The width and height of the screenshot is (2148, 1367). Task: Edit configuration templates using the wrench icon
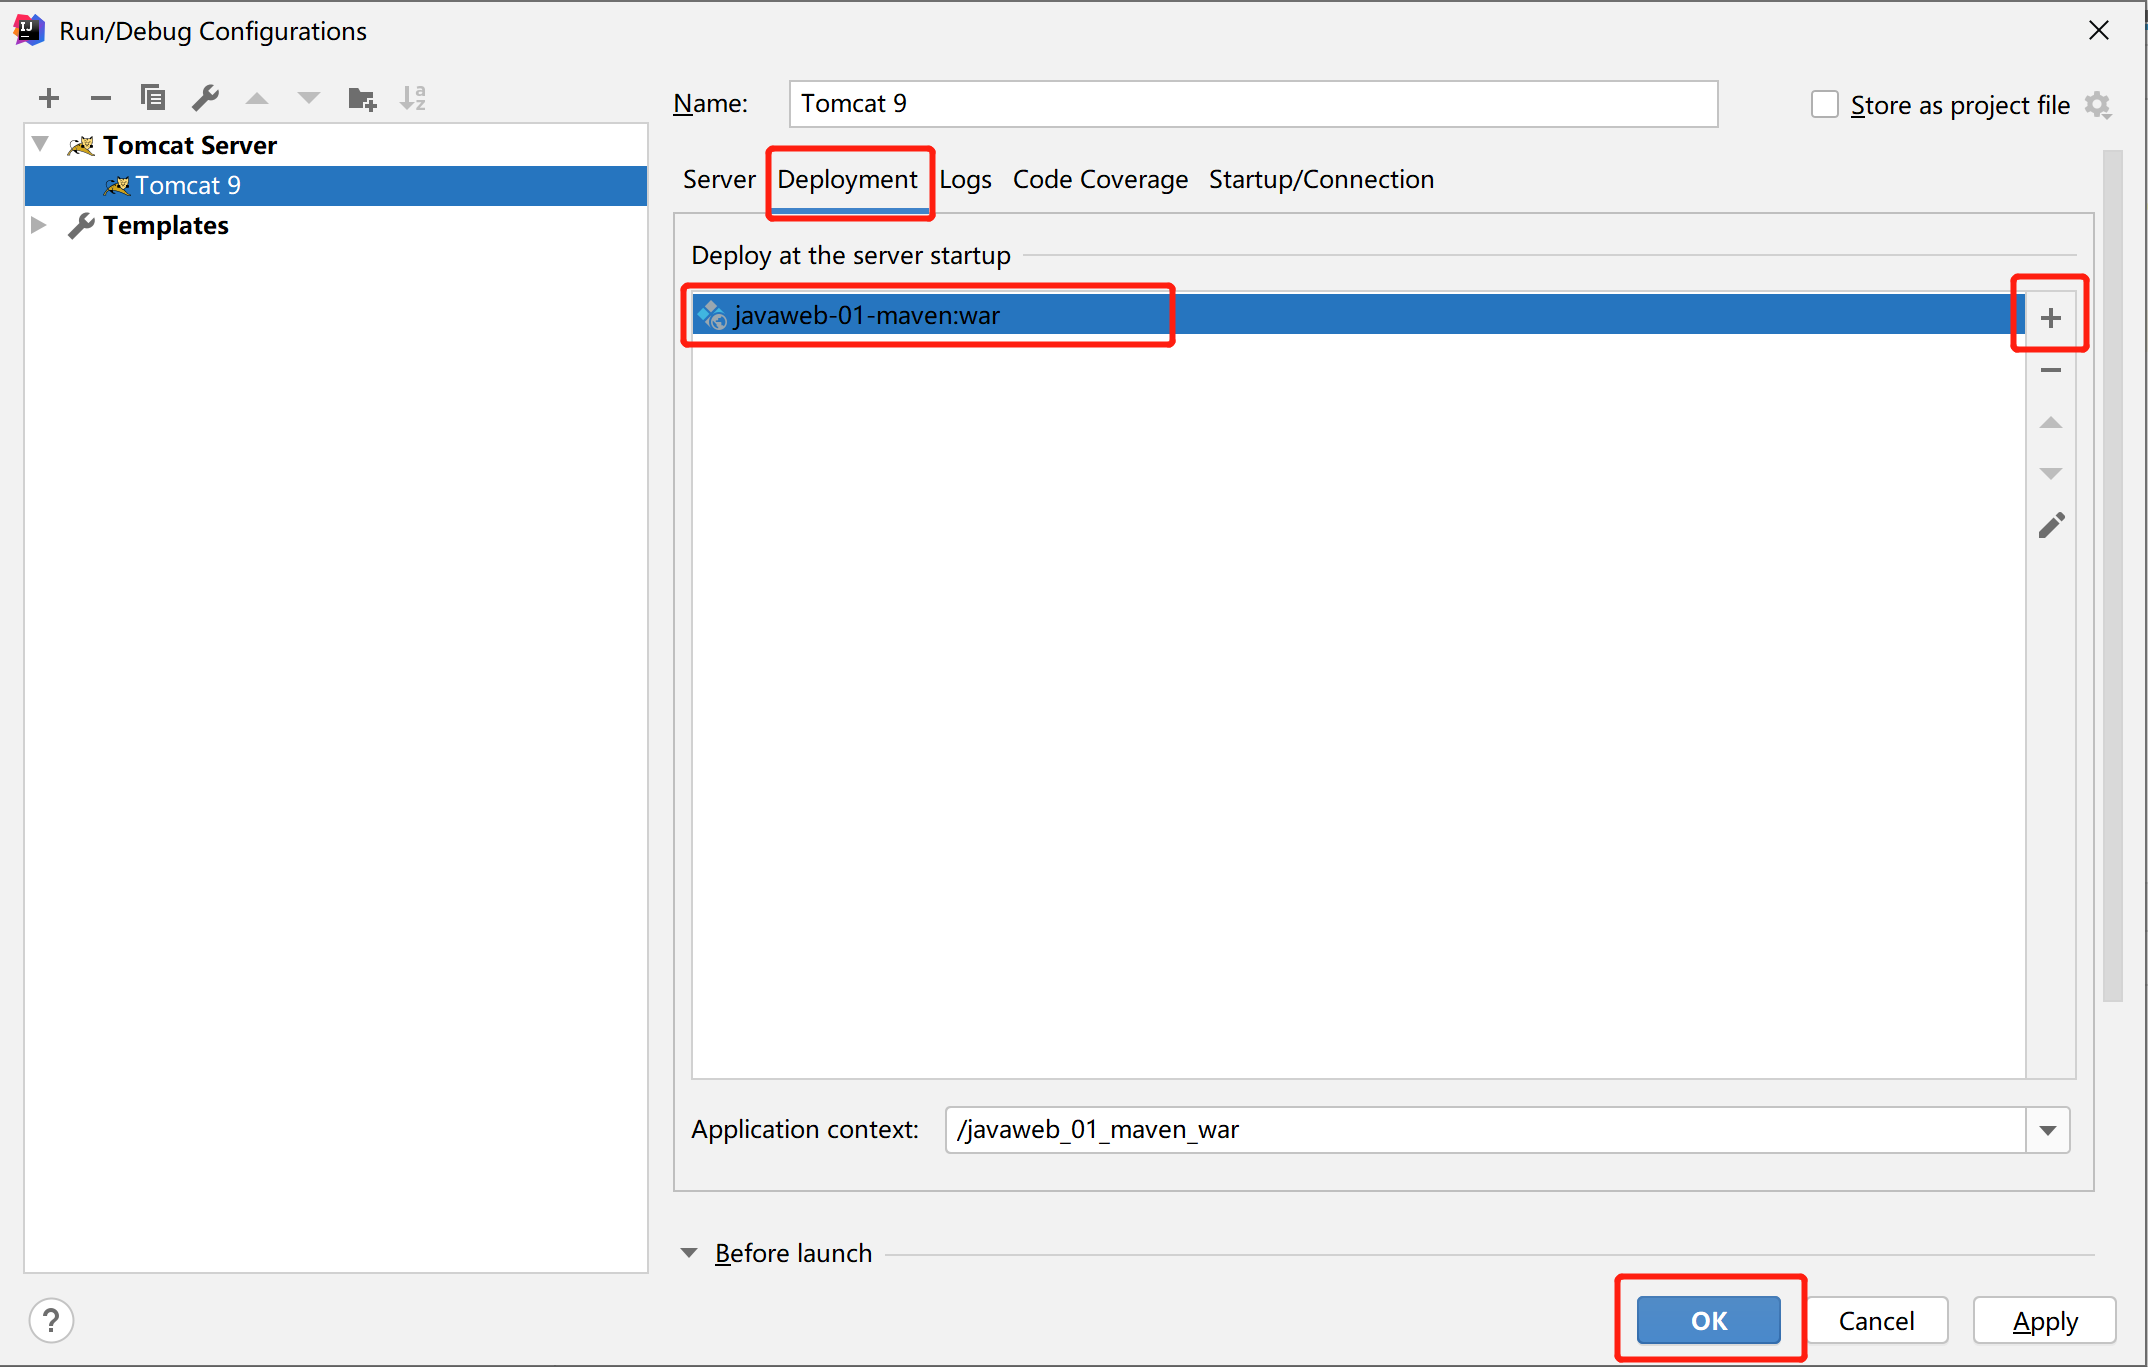[x=205, y=97]
